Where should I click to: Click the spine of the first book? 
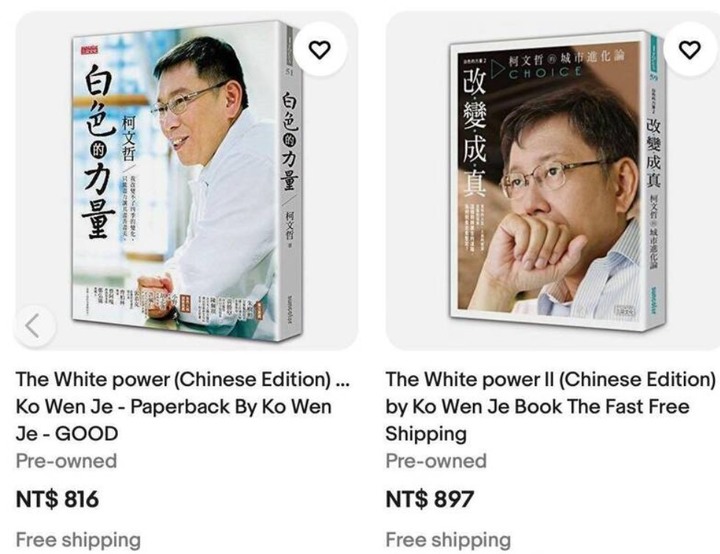tap(291, 181)
